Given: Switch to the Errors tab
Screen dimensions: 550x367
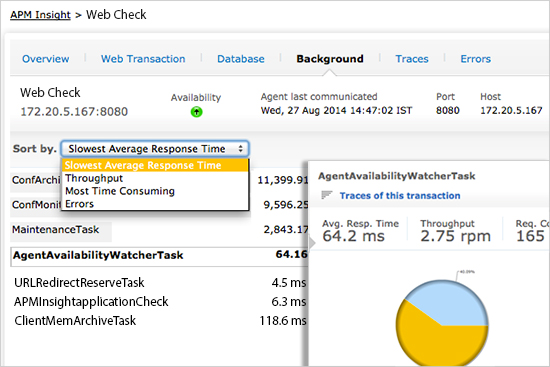Looking at the screenshot, I should 475,59.
